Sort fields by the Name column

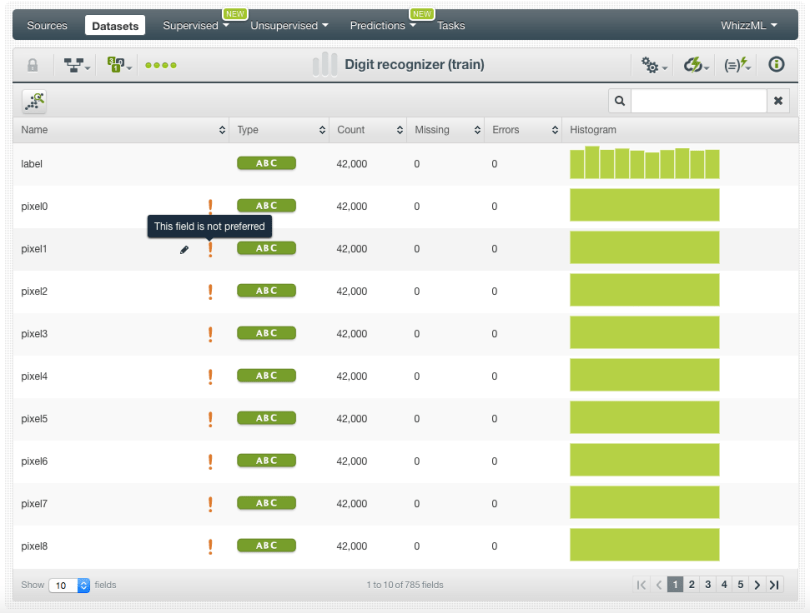point(120,130)
